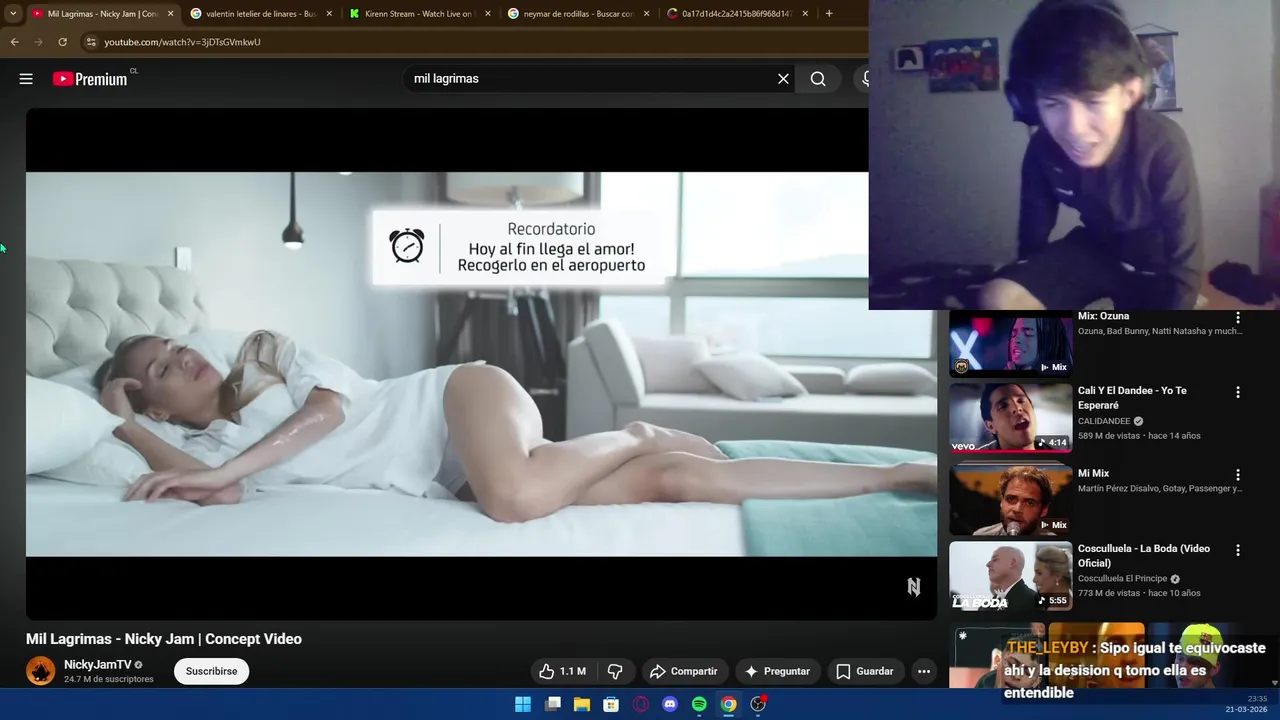Go forward with browser forward arrow
The height and width of the screenshot is (720, 1280).
coord(38,42)
